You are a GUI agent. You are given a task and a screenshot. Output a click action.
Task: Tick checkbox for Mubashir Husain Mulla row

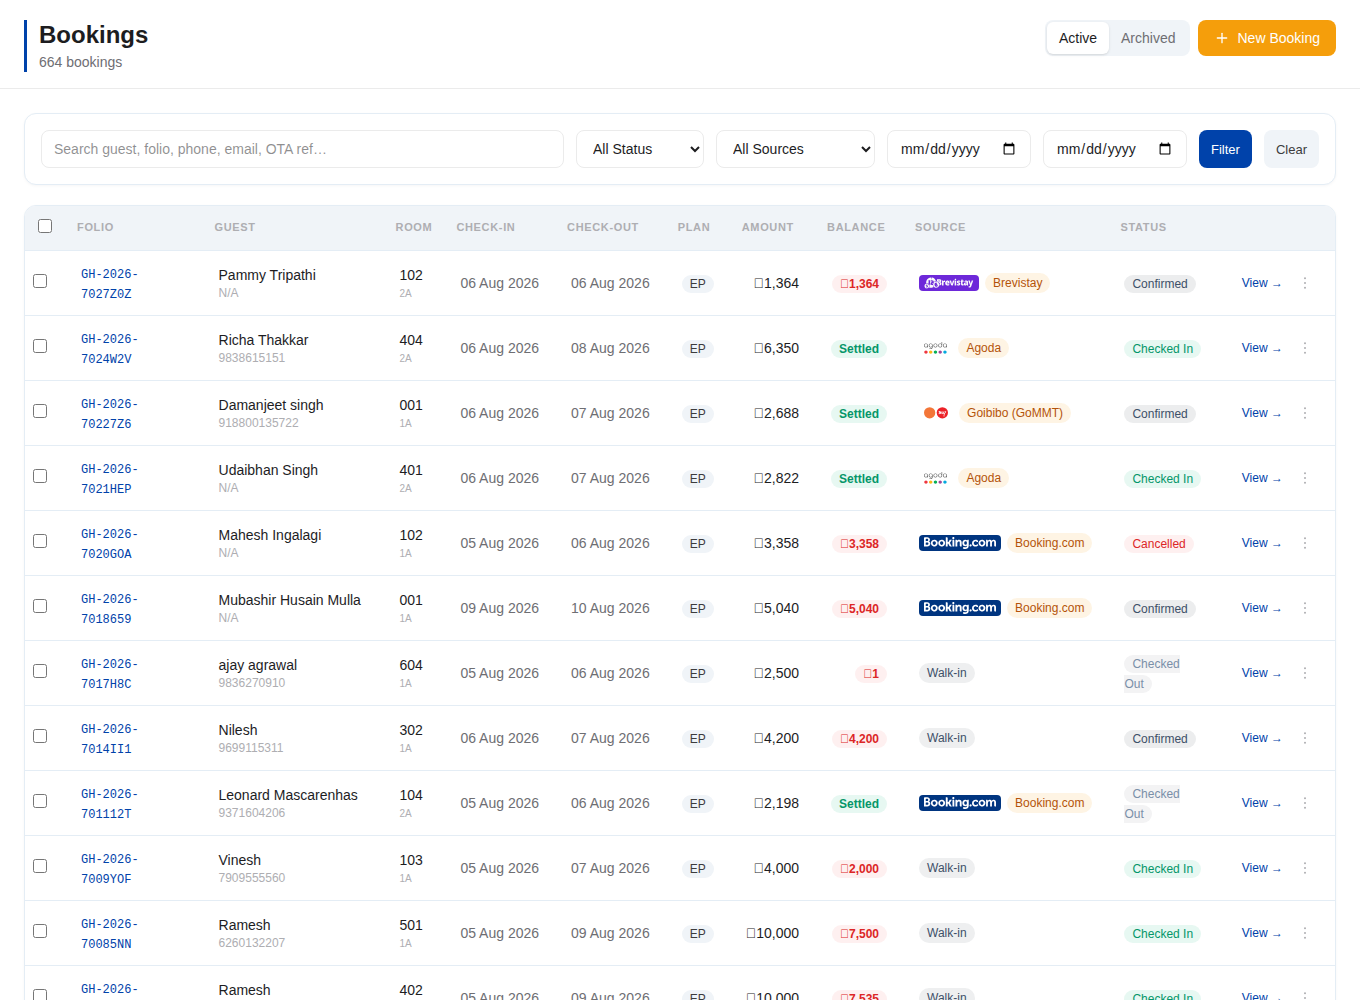[40, 606]
